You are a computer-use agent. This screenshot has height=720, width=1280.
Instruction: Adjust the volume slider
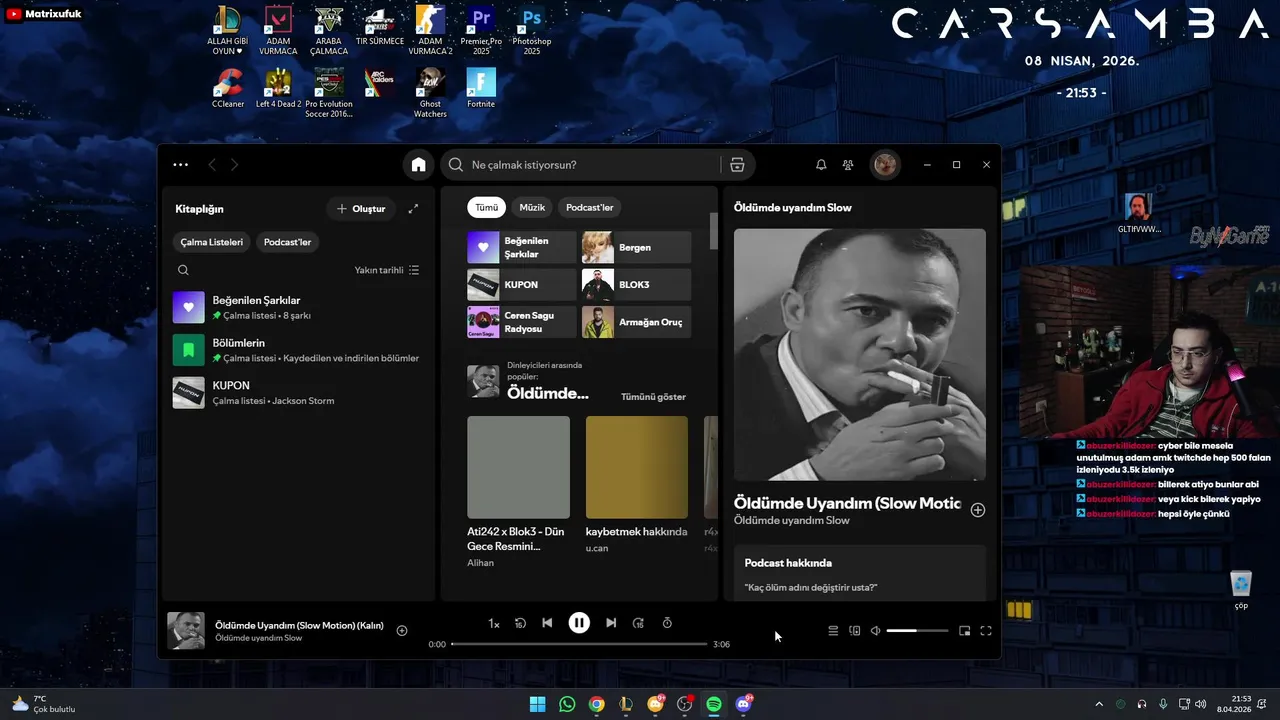[917, 631]
